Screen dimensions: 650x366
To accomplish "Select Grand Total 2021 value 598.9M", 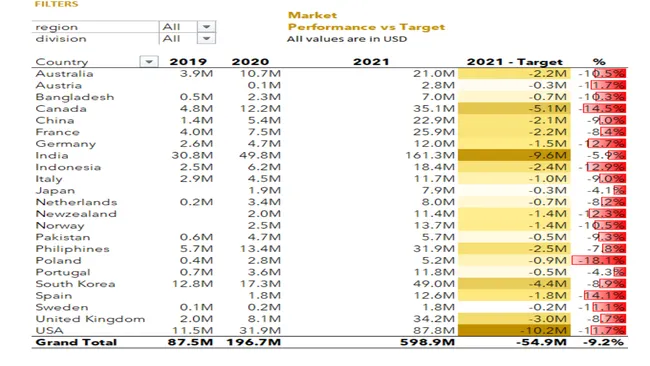I will coord(427,342).
